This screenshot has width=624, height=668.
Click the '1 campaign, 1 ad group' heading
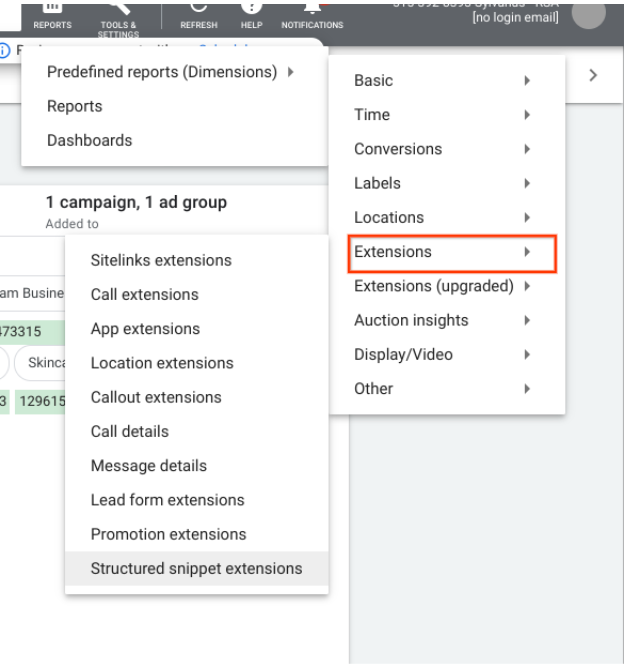pyautogui.click(x=136, y=202)
